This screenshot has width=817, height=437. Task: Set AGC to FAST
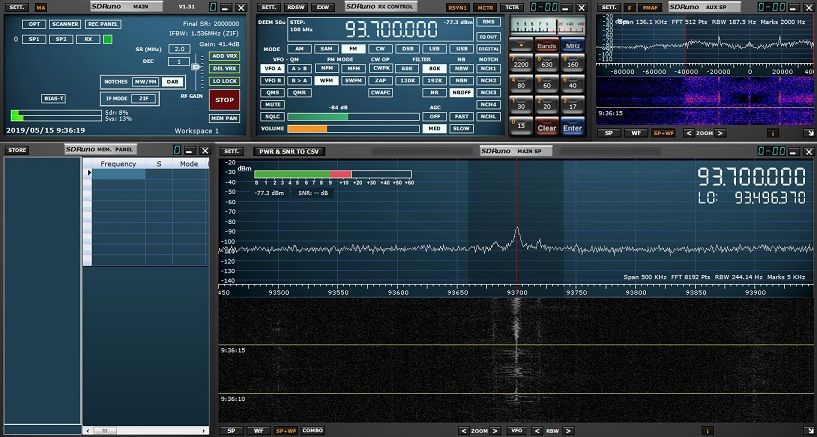462,117
